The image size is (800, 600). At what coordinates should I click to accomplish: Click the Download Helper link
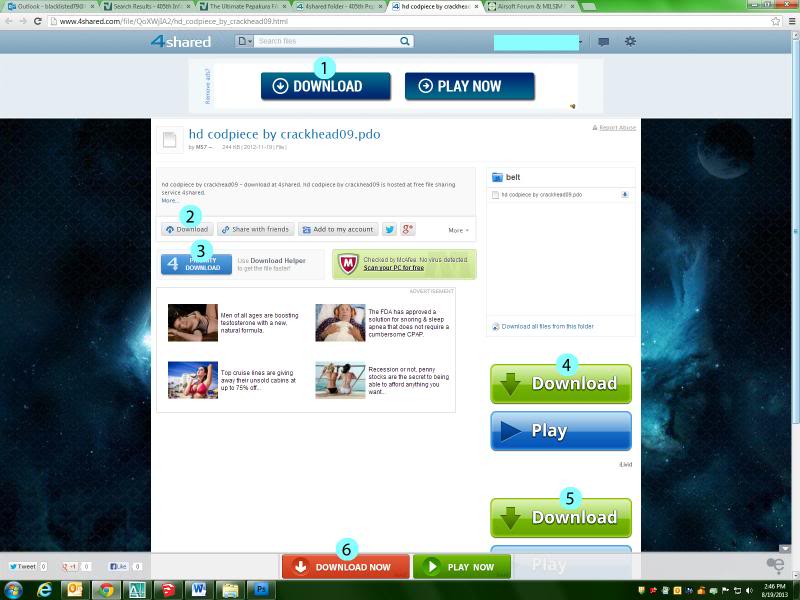tap(278, 261)
